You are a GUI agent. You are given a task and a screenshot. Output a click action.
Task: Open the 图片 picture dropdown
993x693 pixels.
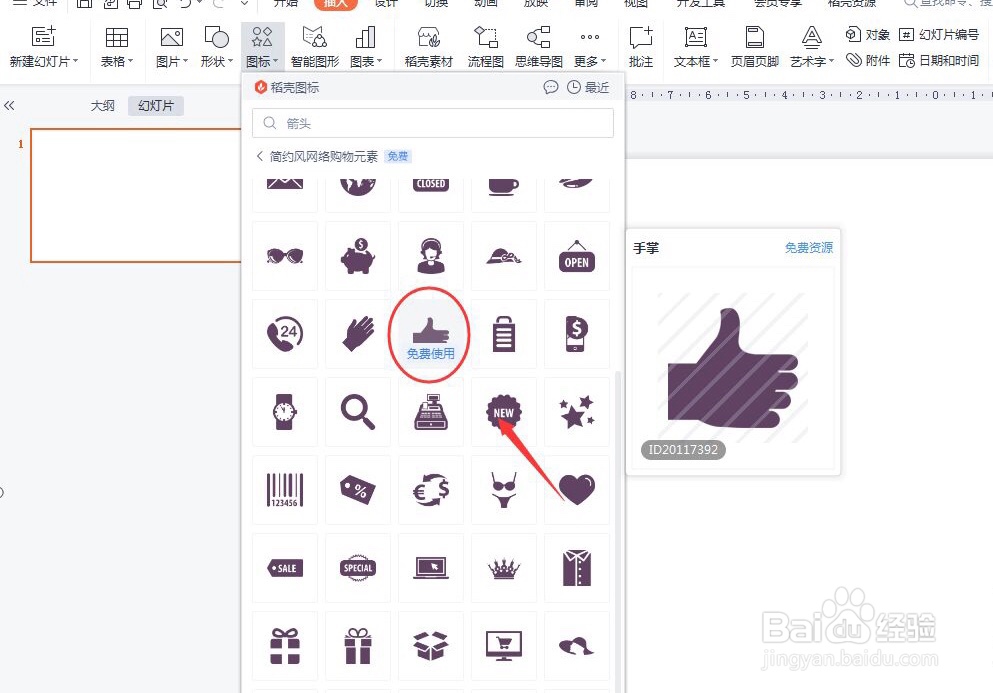[172, 61]
